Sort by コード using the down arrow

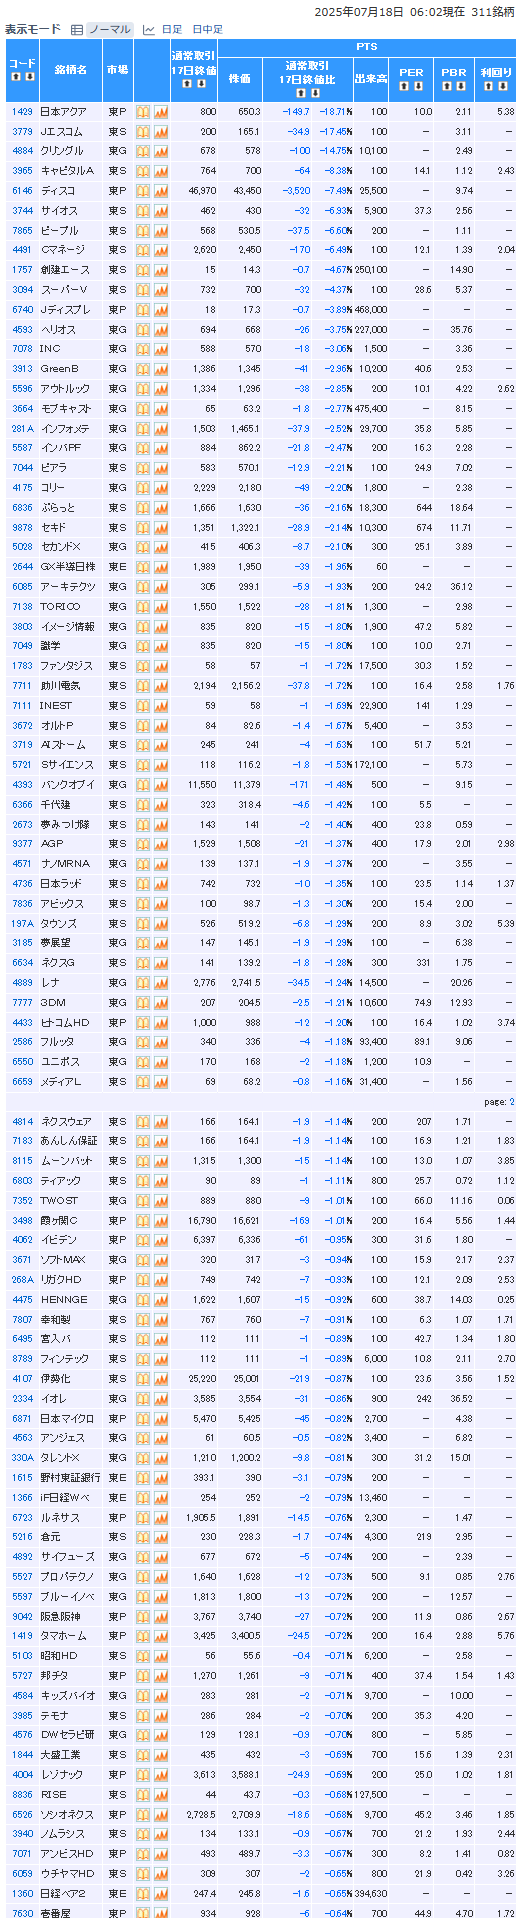coord(29,77)
